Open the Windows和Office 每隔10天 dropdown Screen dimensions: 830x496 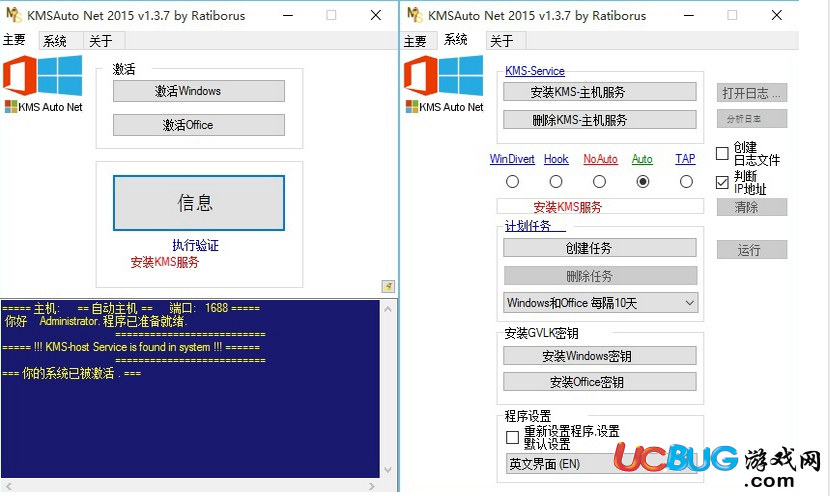click(600, 303)
